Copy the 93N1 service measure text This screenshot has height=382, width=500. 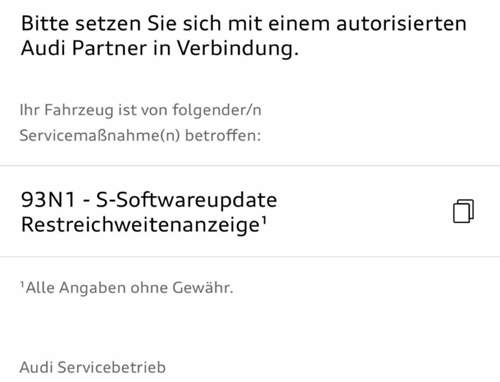463,211
